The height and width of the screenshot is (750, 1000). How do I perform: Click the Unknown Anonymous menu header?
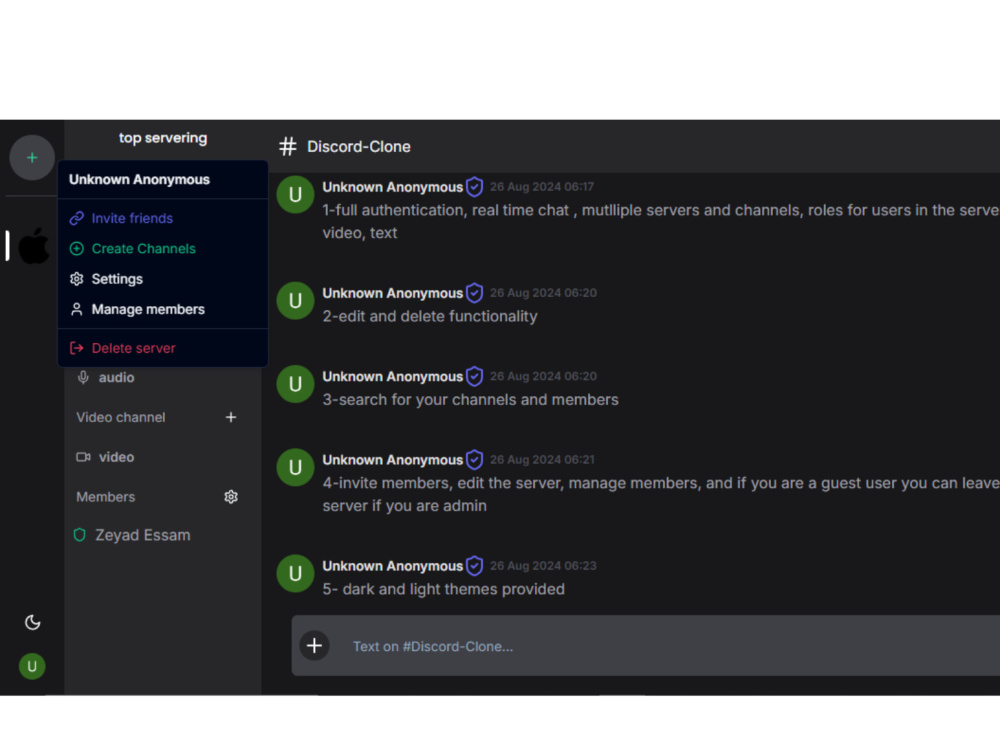click(x=139, y=180)
